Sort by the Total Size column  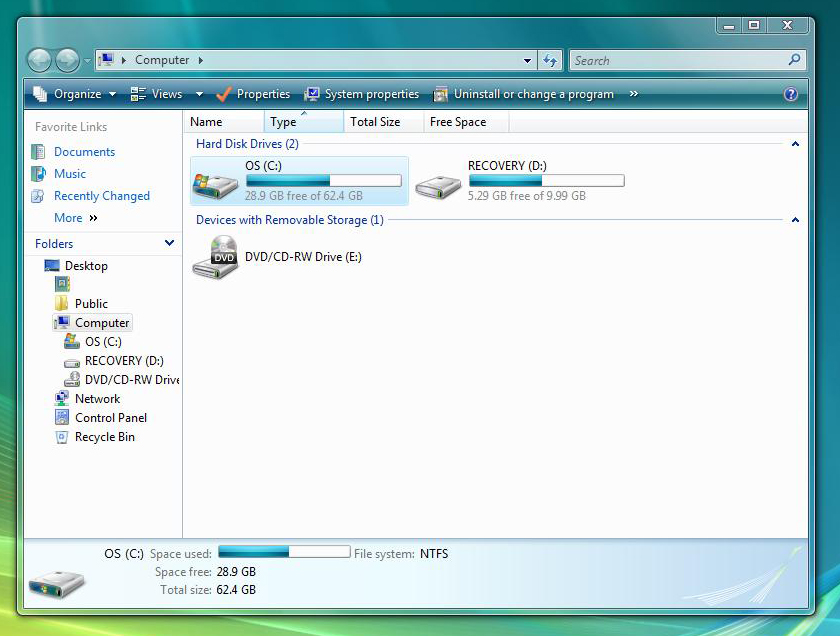point(384,122)
